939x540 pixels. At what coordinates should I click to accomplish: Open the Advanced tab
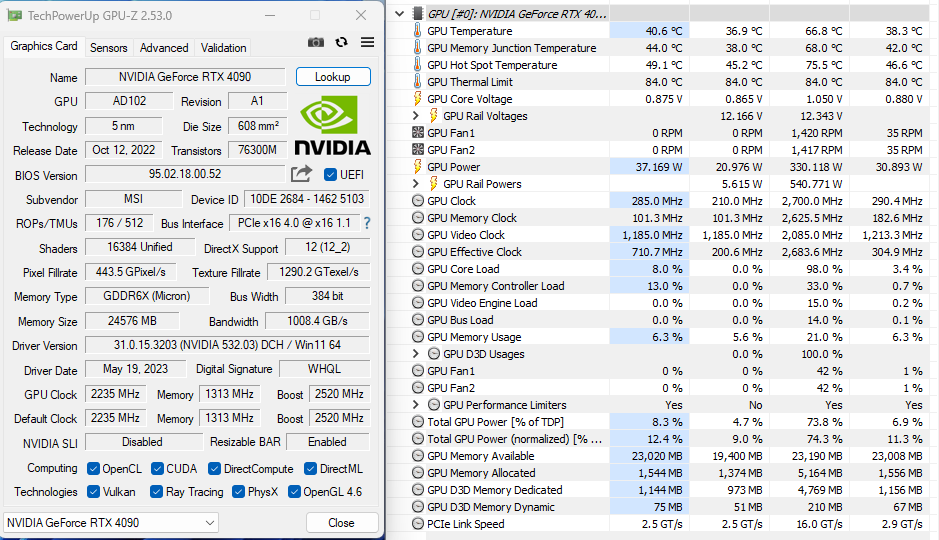pyautogui.click(x=164, y=48)
